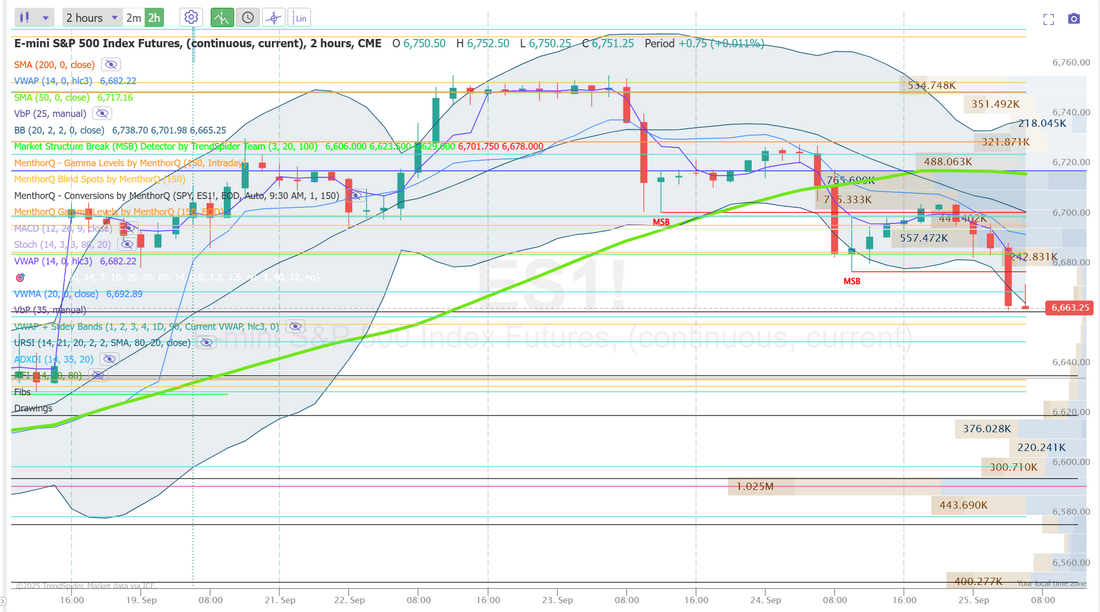This screenshot has height=612, width=1100.
Task: Switch to the 2m timeframe
Action: pyautogui.click(x=133, y=18)
